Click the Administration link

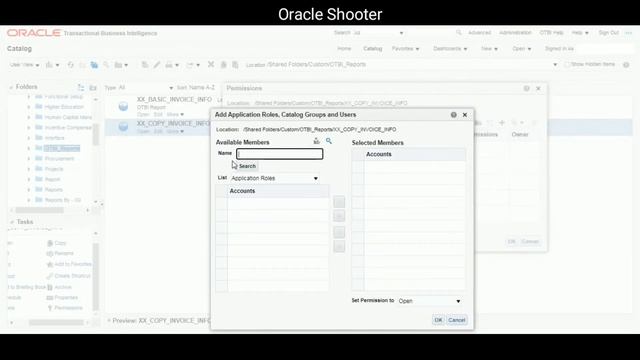(x=515, y=33)
